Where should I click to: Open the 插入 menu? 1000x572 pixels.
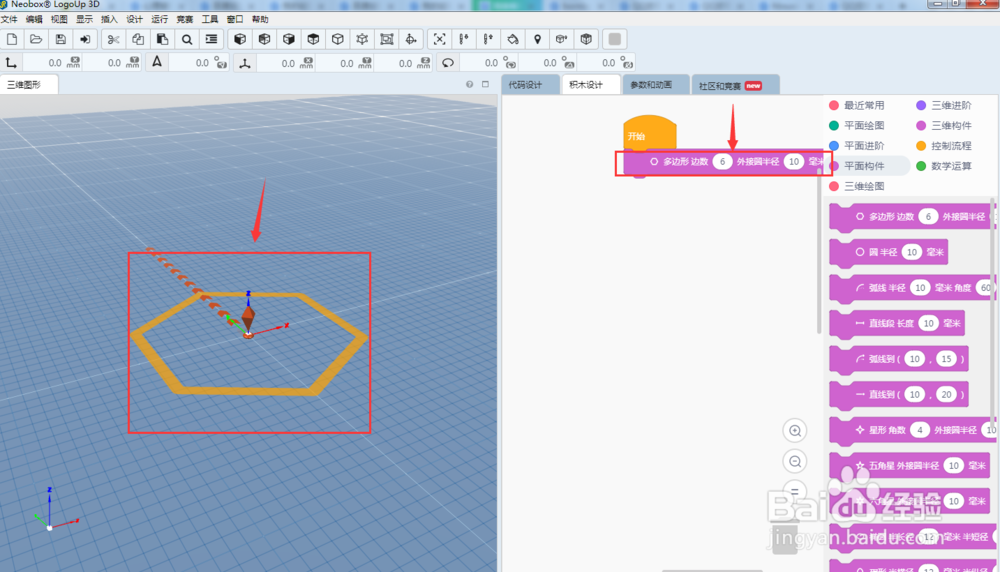[x=109, y=19]
